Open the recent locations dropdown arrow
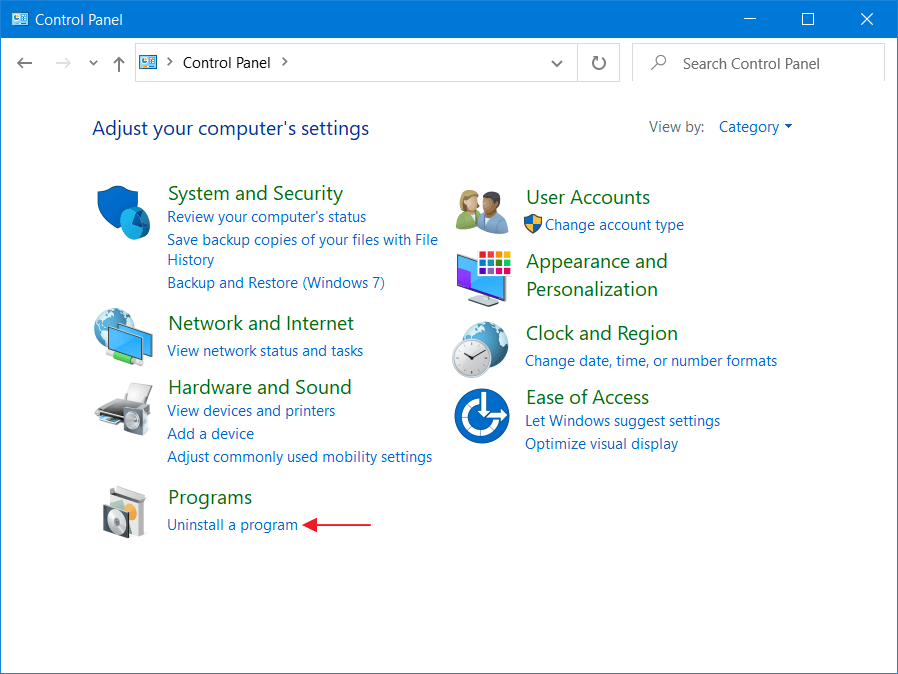This screenshot has width=898, height=674. click(93, 63)
